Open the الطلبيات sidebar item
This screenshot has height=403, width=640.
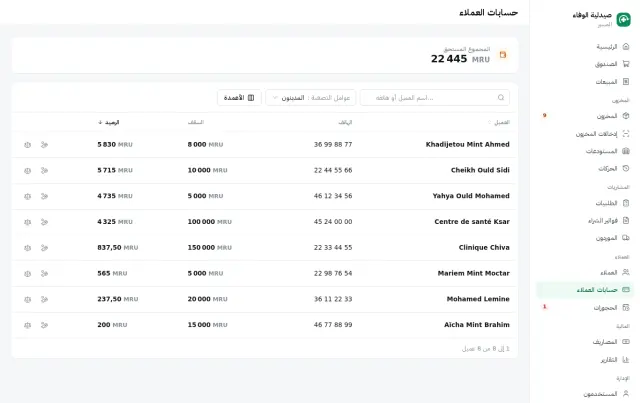(585, 203)
